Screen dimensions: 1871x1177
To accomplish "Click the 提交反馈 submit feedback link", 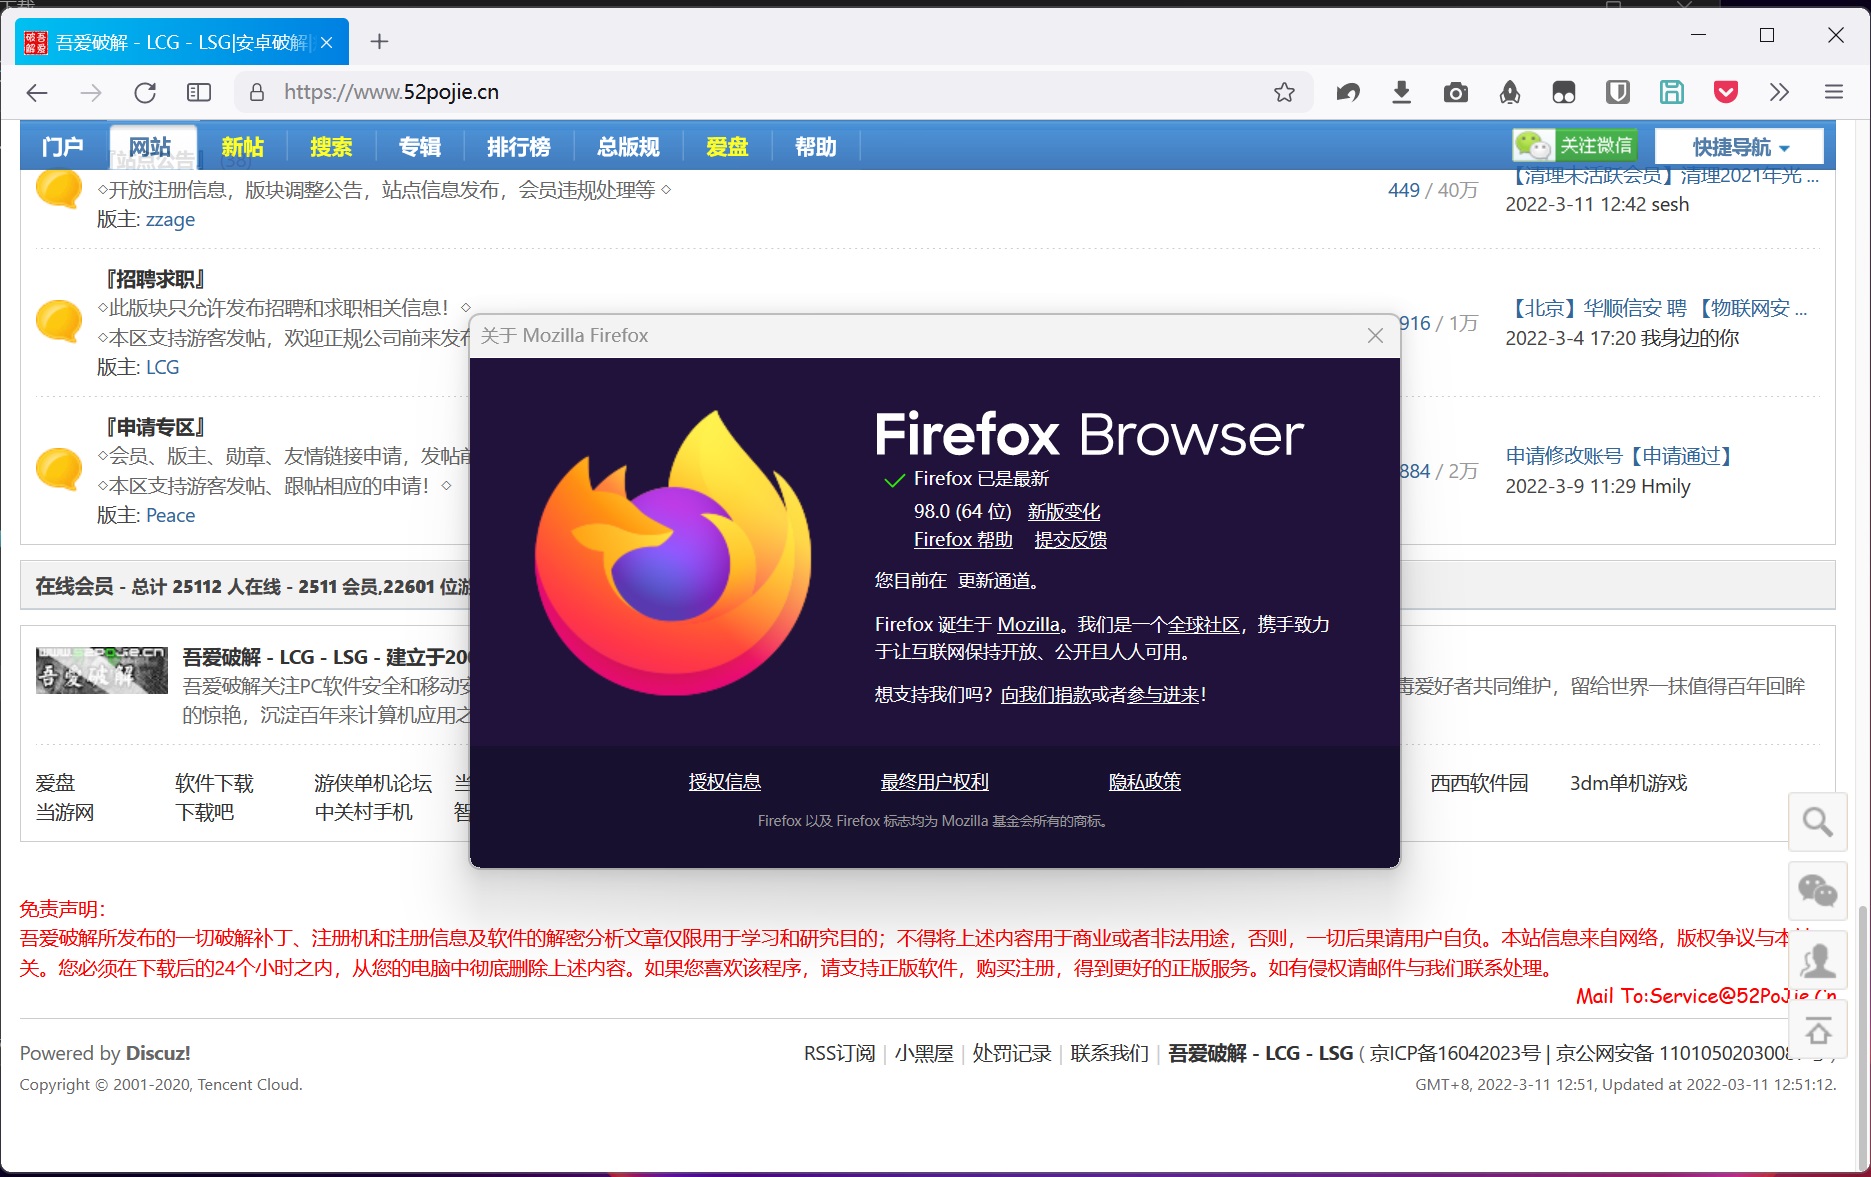I will click(1071, 540).
